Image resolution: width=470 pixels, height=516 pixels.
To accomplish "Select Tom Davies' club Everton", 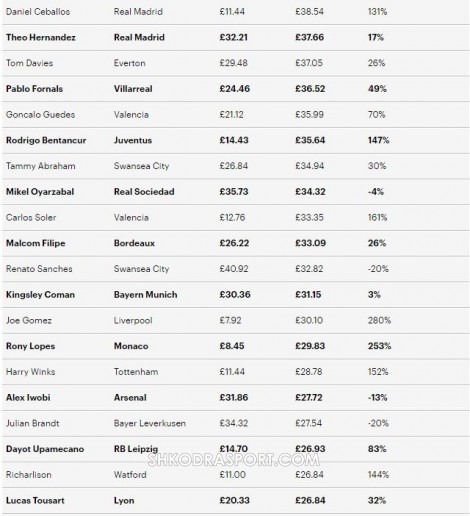I will (x=129, y=63).
